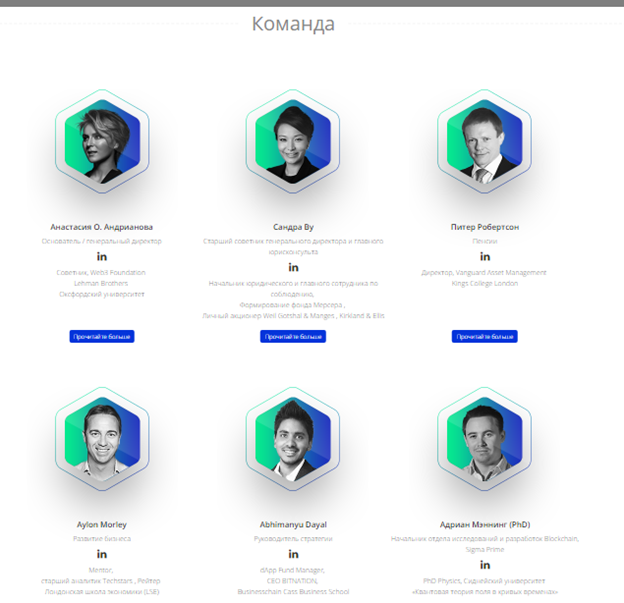Open Aylon Morley's LinkedIn icon

(102, 554)
